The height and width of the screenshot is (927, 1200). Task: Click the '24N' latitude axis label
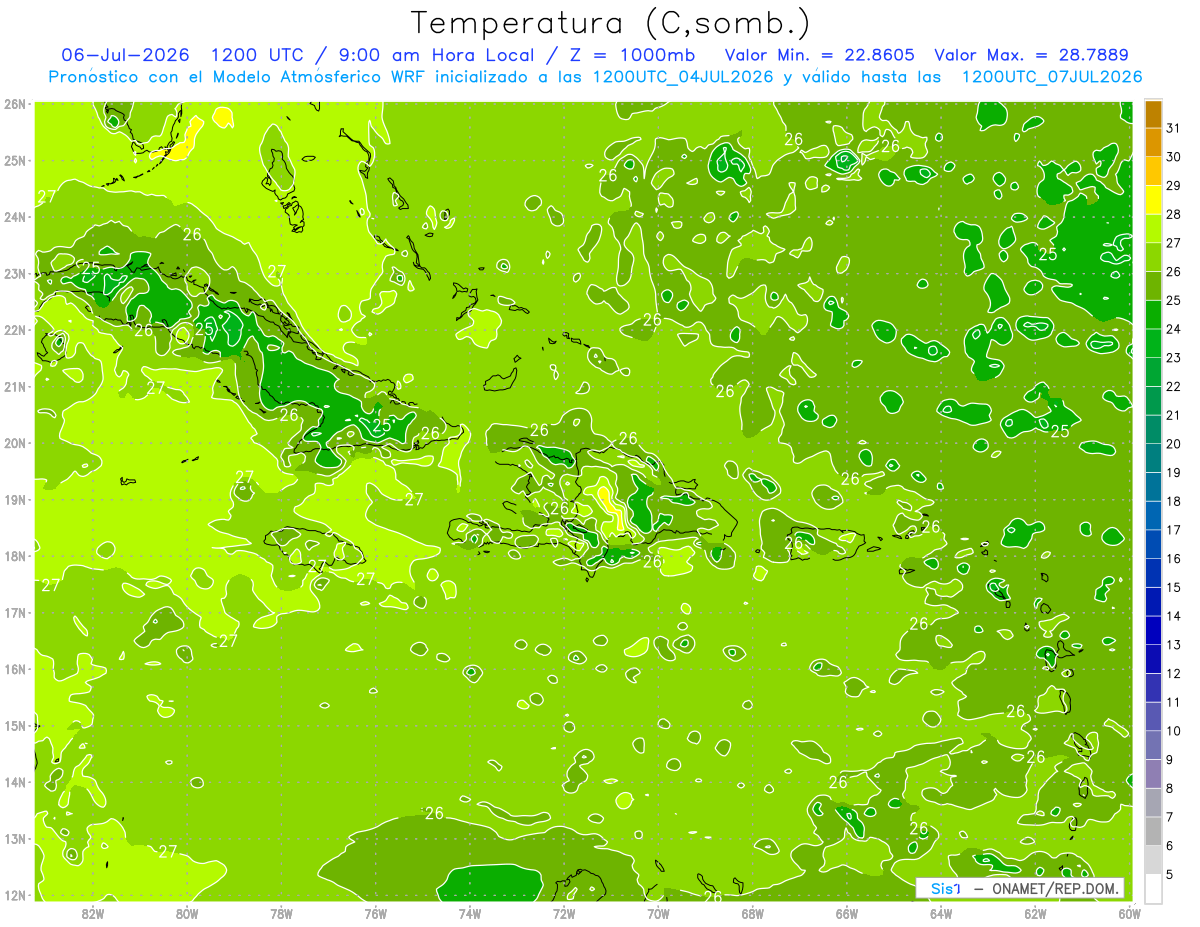[x=14, y=217]
